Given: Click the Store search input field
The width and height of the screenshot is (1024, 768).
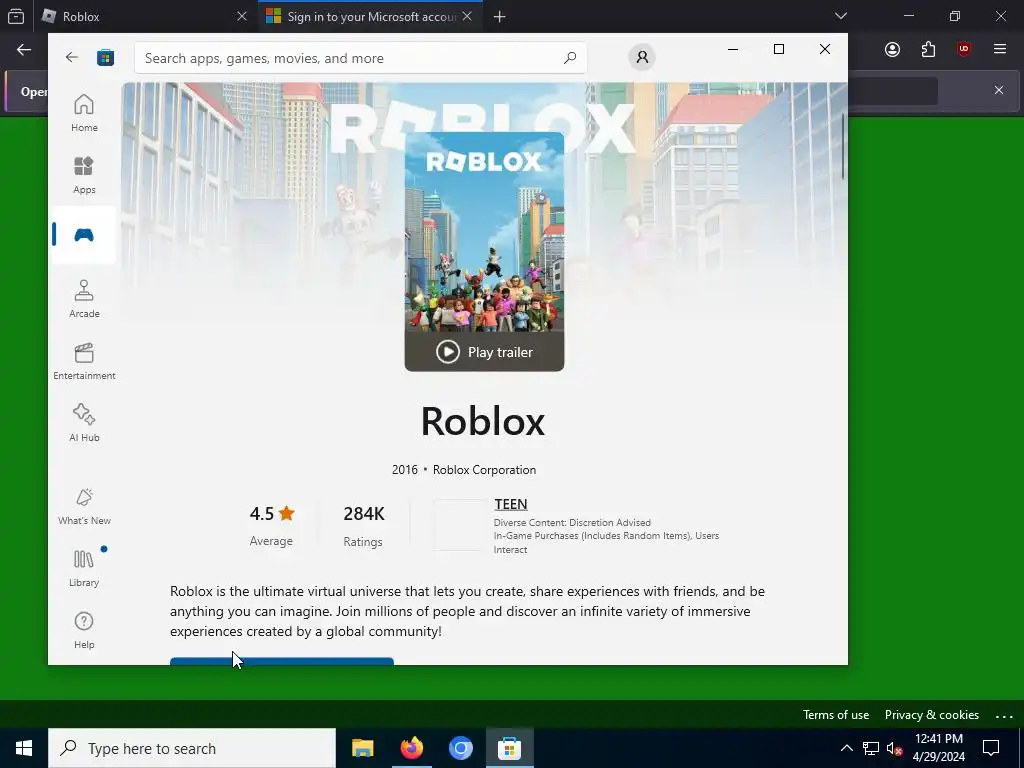Looking at the screenshot, I should pos(360,58).
